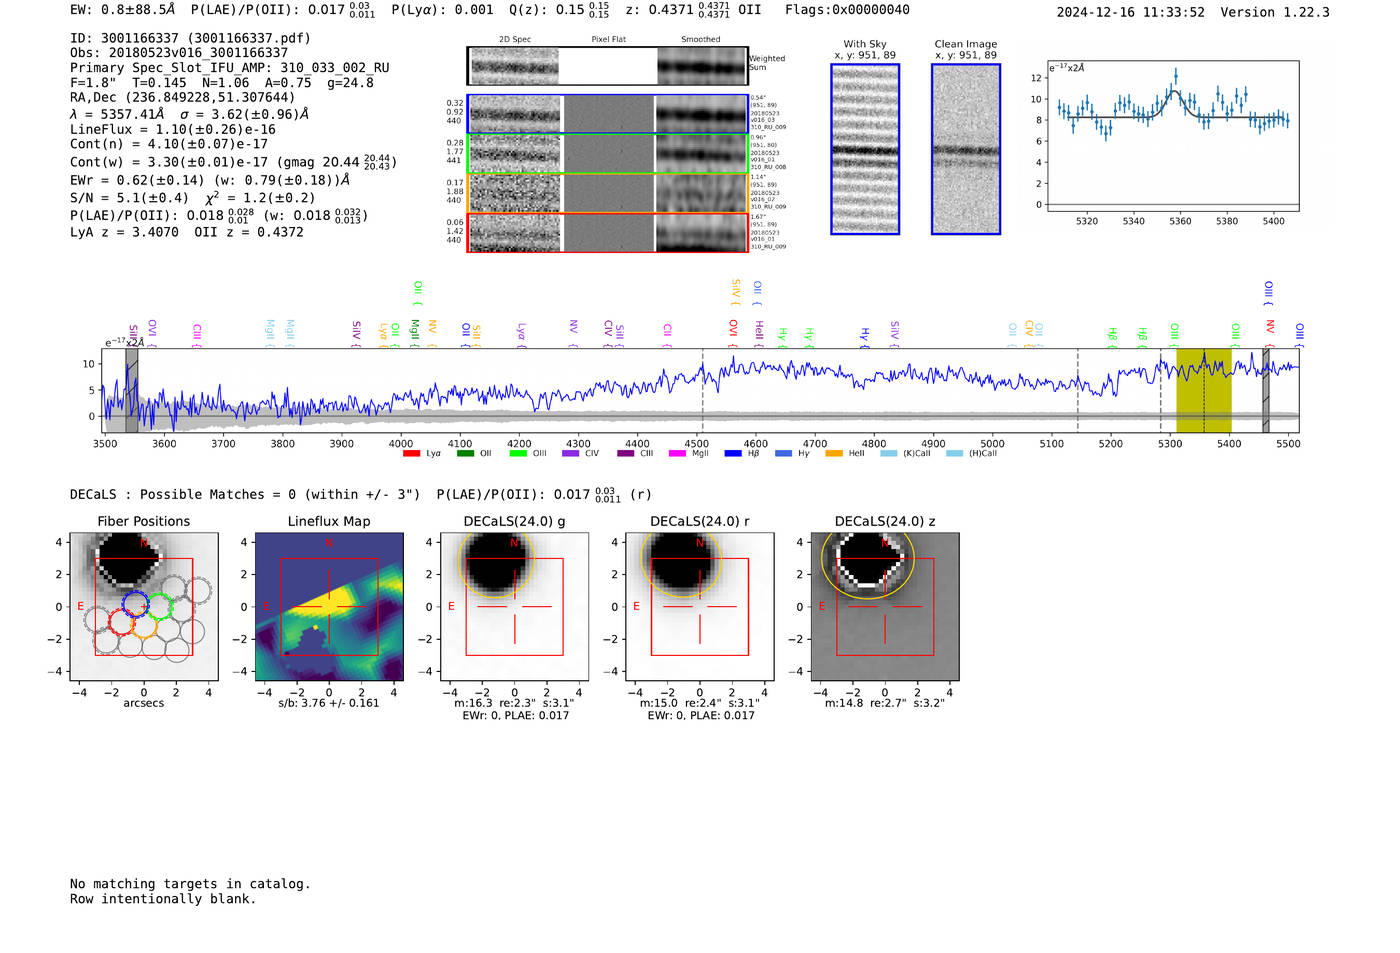Screen dimensions: 1400x953
Task: Click the EWr = 0.62(±0.14) line
Action: pyautogui.click(x=210, y=180)
